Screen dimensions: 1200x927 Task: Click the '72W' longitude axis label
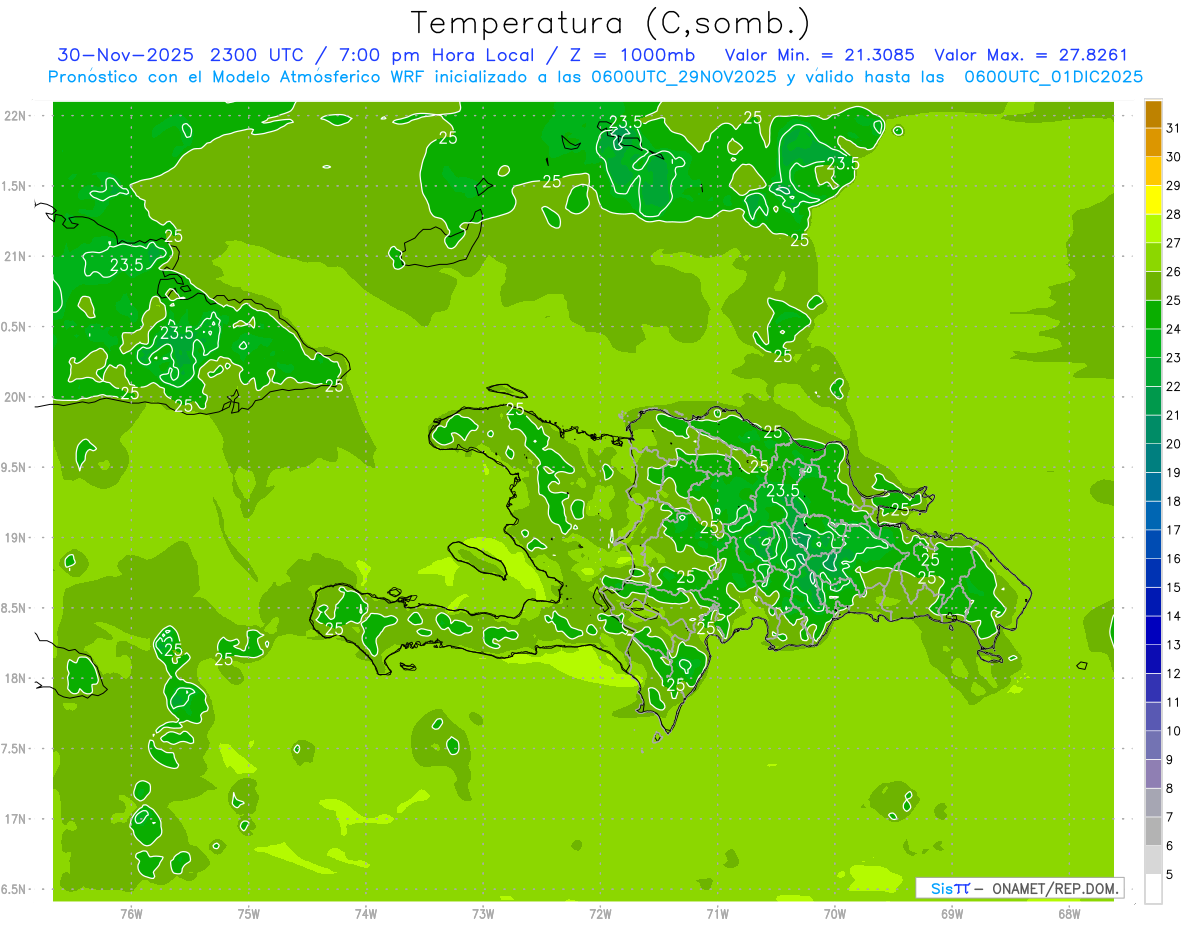point(600,913)
